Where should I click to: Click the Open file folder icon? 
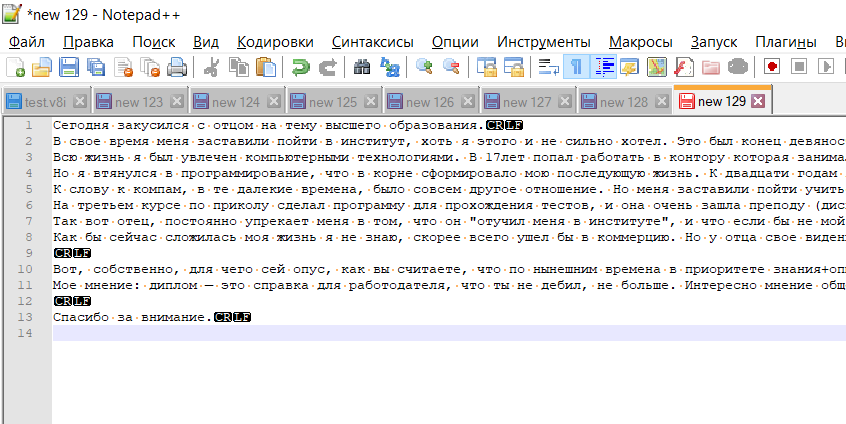42,67
